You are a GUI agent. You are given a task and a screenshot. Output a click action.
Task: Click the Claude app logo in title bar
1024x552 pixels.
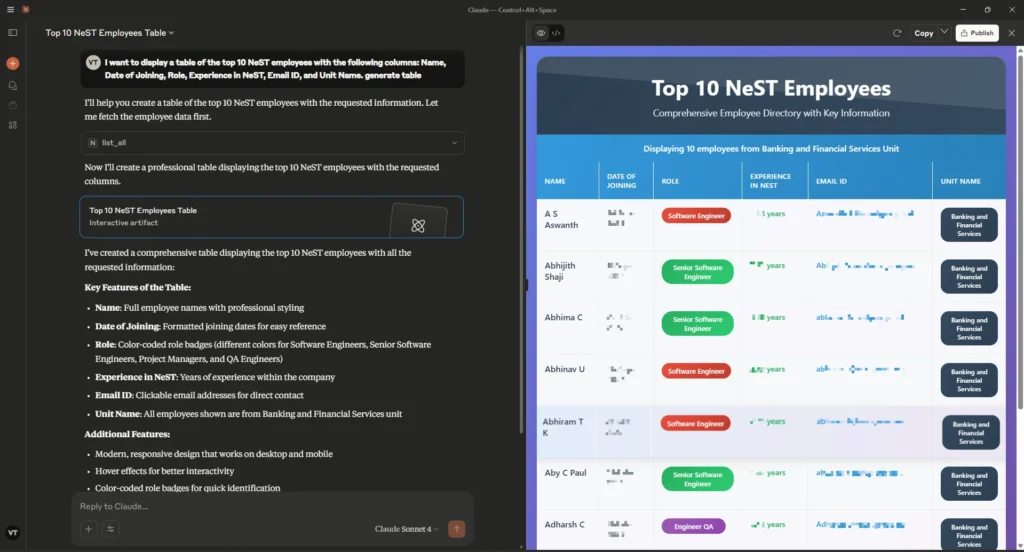[x=25, y=9]
